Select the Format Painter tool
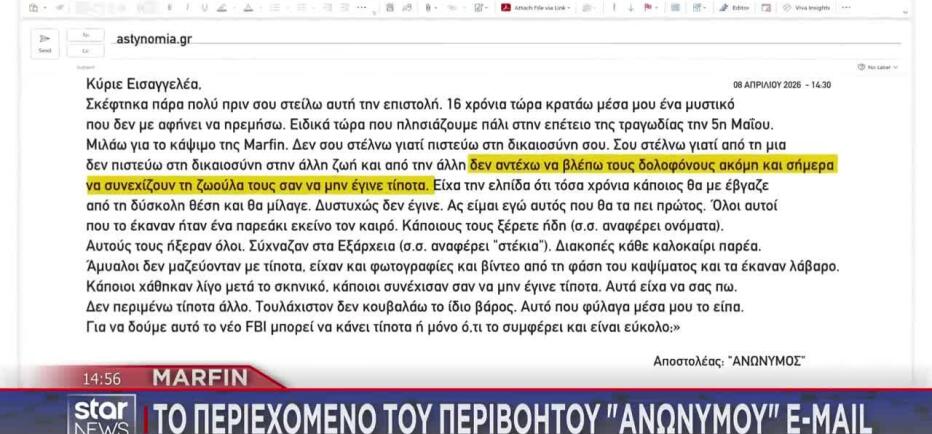 [x=61, y=8]
